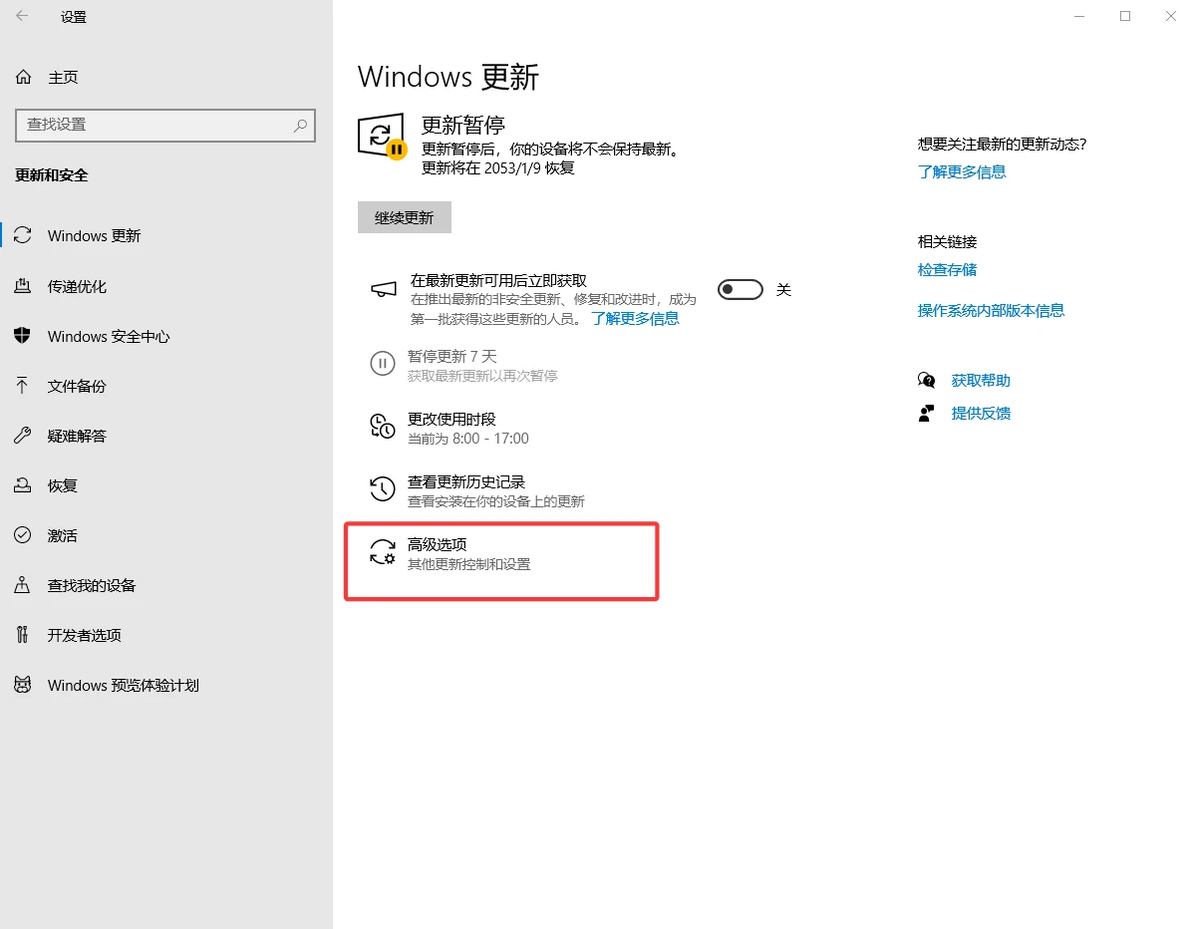Click the megaphone icon for immediate updates
This screenshot has height=929, width=1192.
383,290
